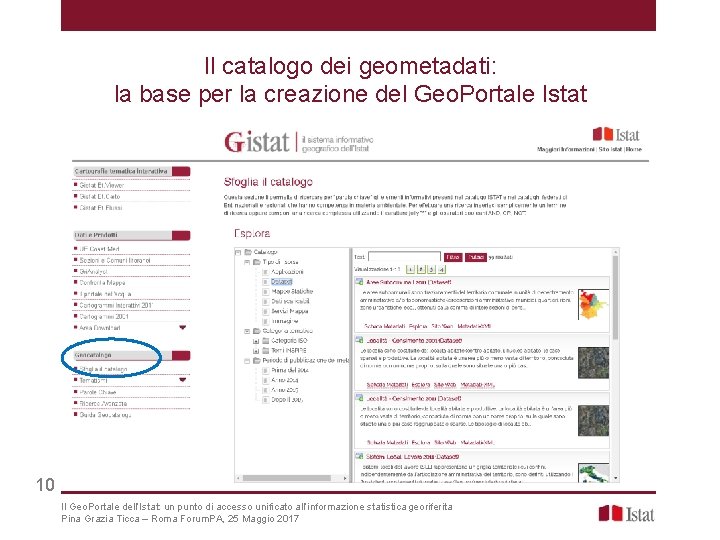Open Gistat Bt.Flussi menu entry
Image resolution: width=720 pixels, height=540 pixels.
point(101,208)
